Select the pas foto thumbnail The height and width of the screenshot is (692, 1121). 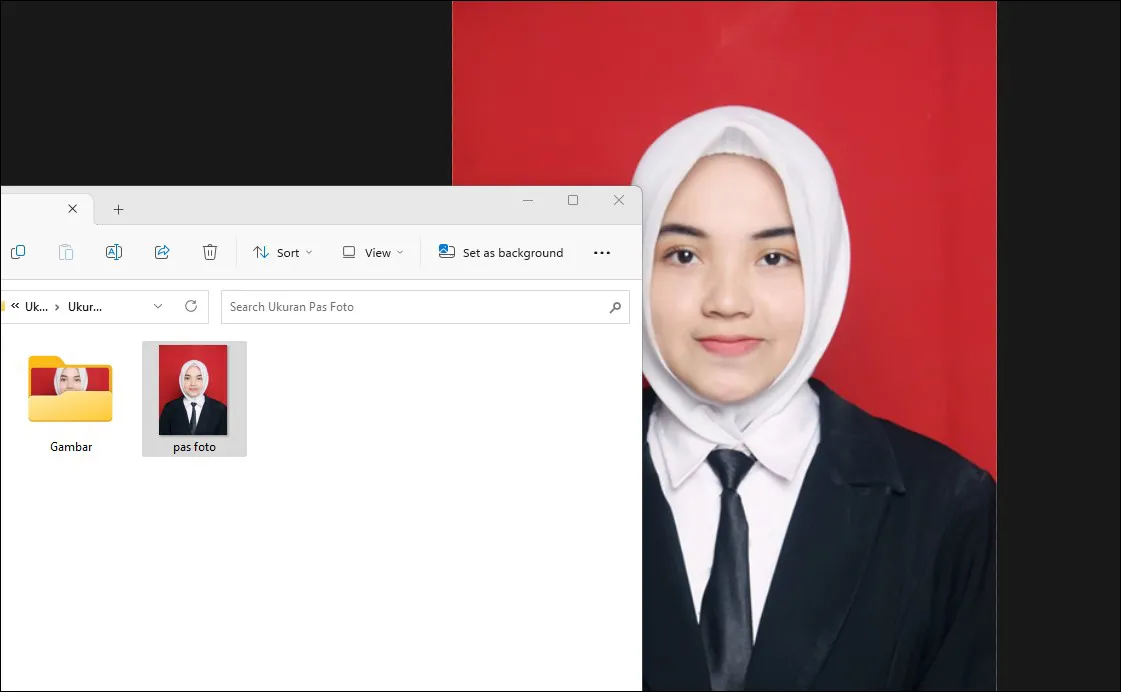click(194, 390)
